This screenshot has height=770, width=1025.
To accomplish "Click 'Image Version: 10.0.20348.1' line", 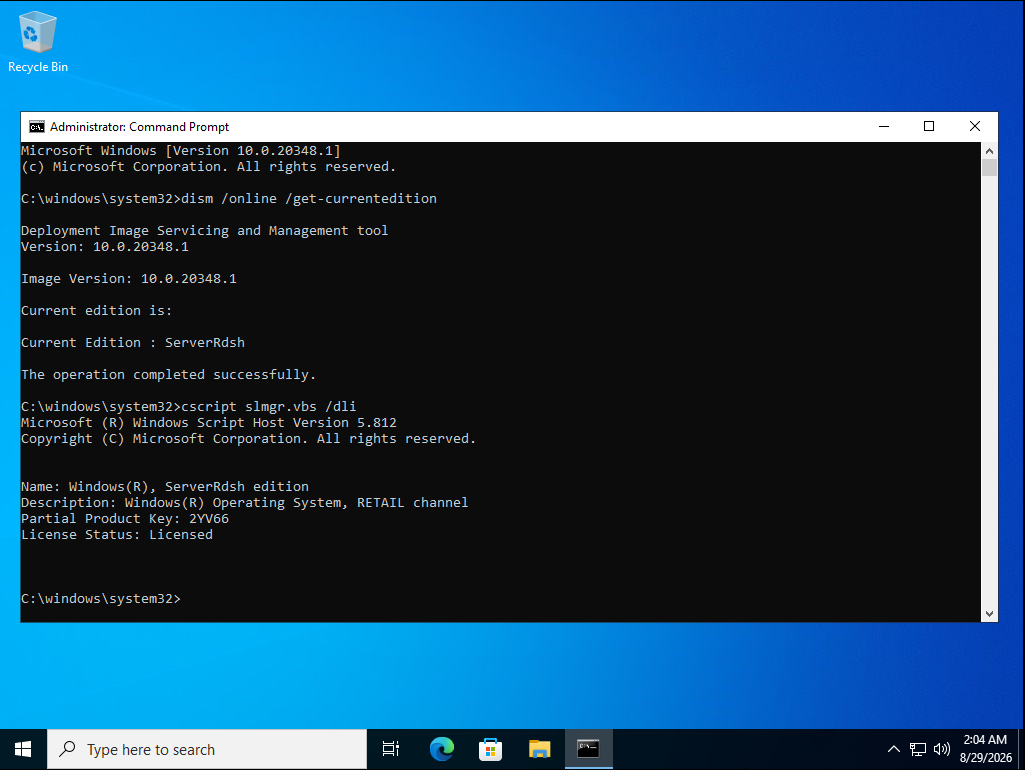I will pyautogui.click(x=129, y=278).
